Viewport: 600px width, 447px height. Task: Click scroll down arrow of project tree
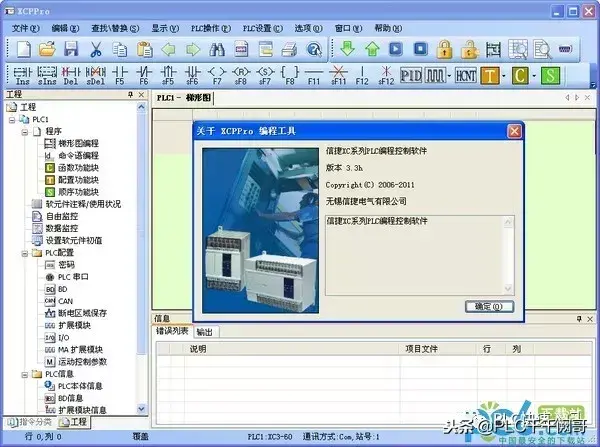tap(141, 409)
